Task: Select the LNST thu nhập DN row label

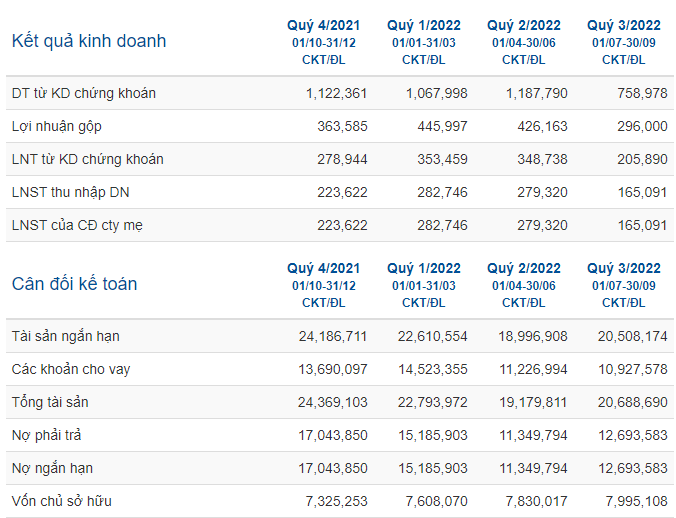Action: pyautogui.click(x=70, y=193)
